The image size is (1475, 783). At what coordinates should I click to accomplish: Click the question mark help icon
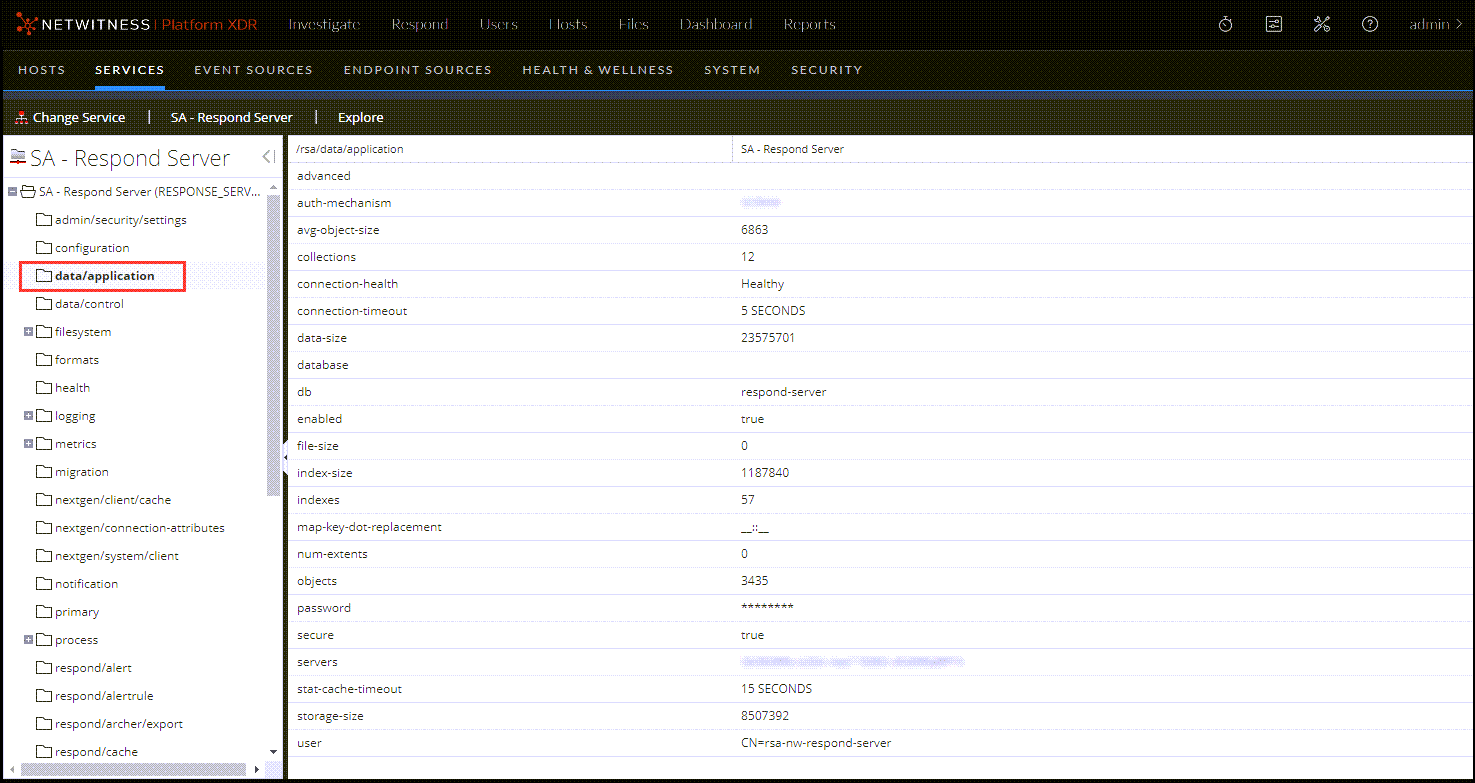pos(1369,23)
